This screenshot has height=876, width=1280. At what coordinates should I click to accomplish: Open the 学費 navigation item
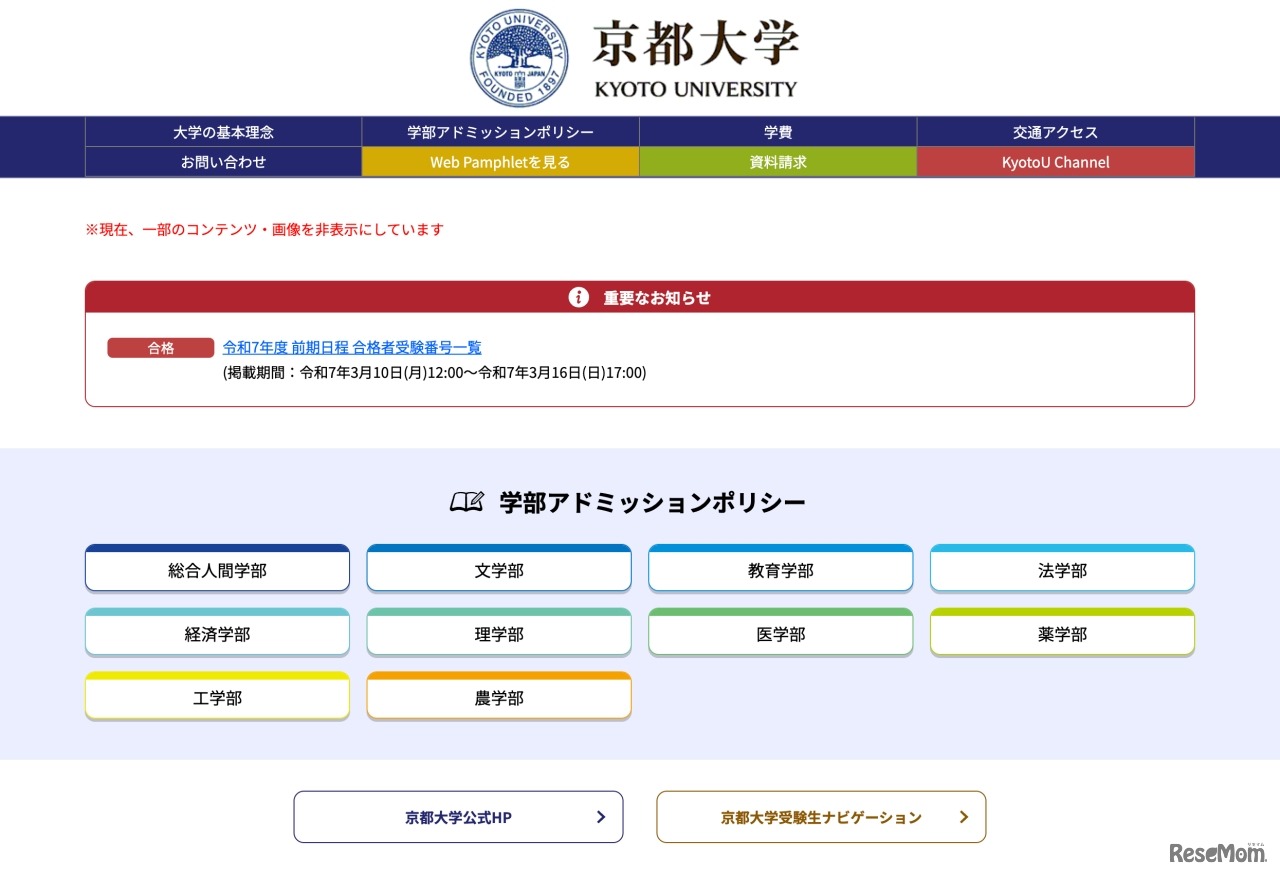coord(777,131)
